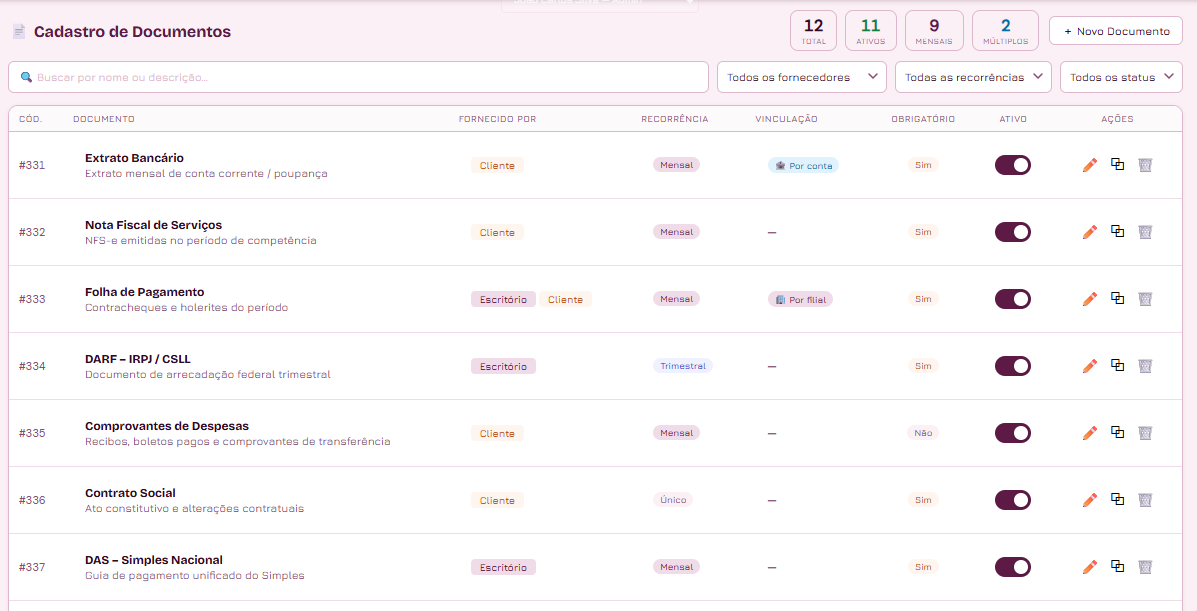This screenshot has height=611, width=1197.
Task: Click the Escritório tag on Folha de Pagamento
Action: click(503, 299)
